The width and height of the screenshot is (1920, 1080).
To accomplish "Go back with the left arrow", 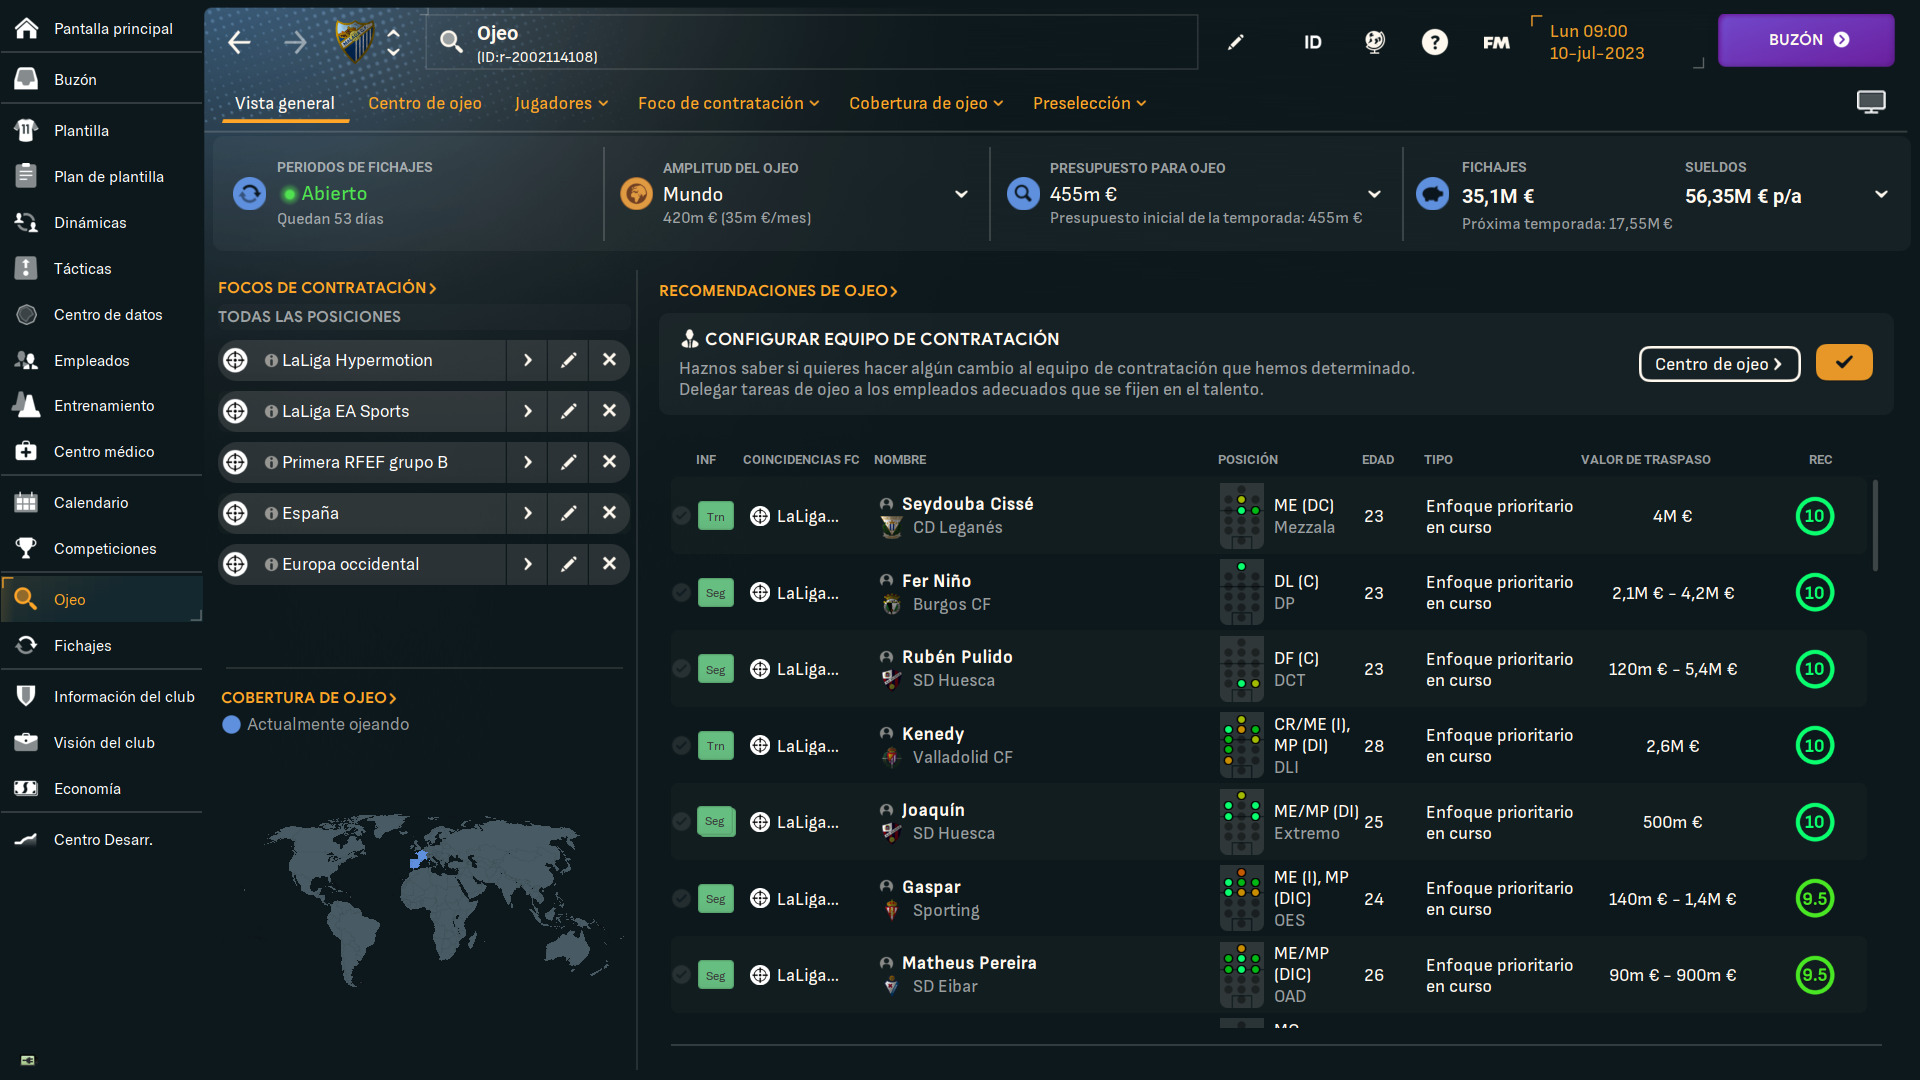I will [239, 42].
